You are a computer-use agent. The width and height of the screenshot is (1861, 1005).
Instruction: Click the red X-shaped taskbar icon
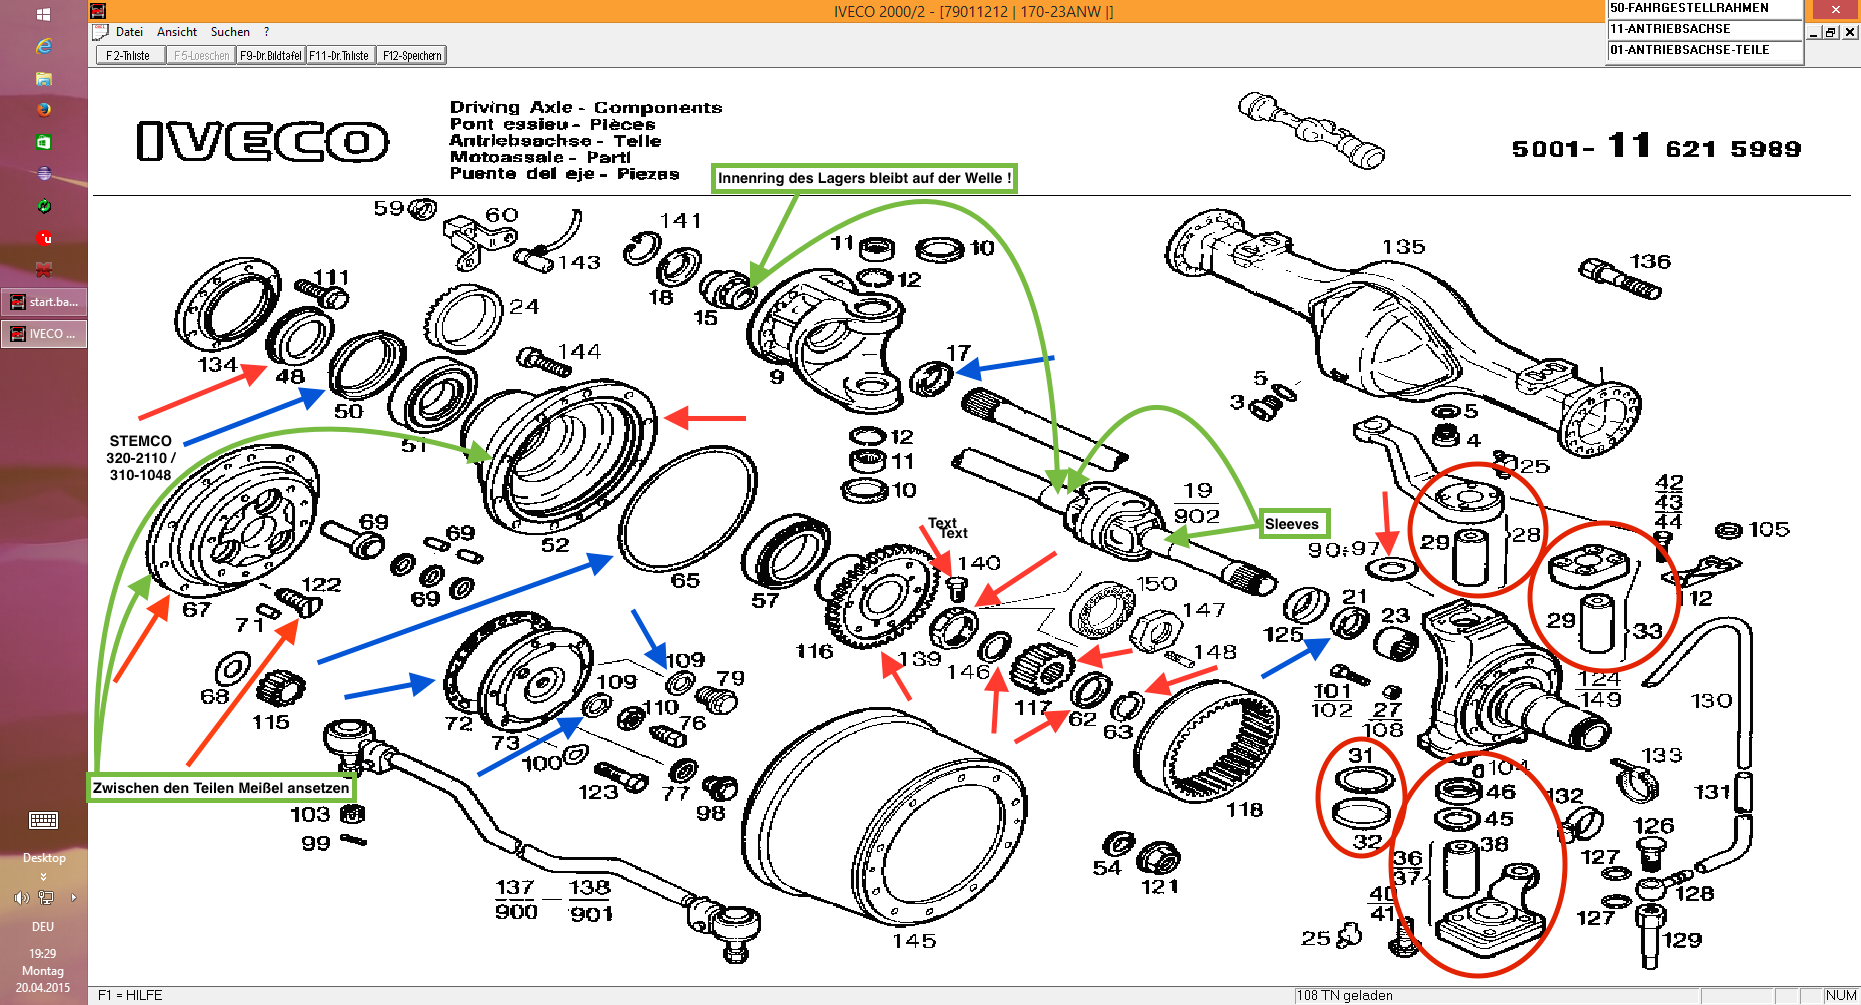(x=43, y=270)
